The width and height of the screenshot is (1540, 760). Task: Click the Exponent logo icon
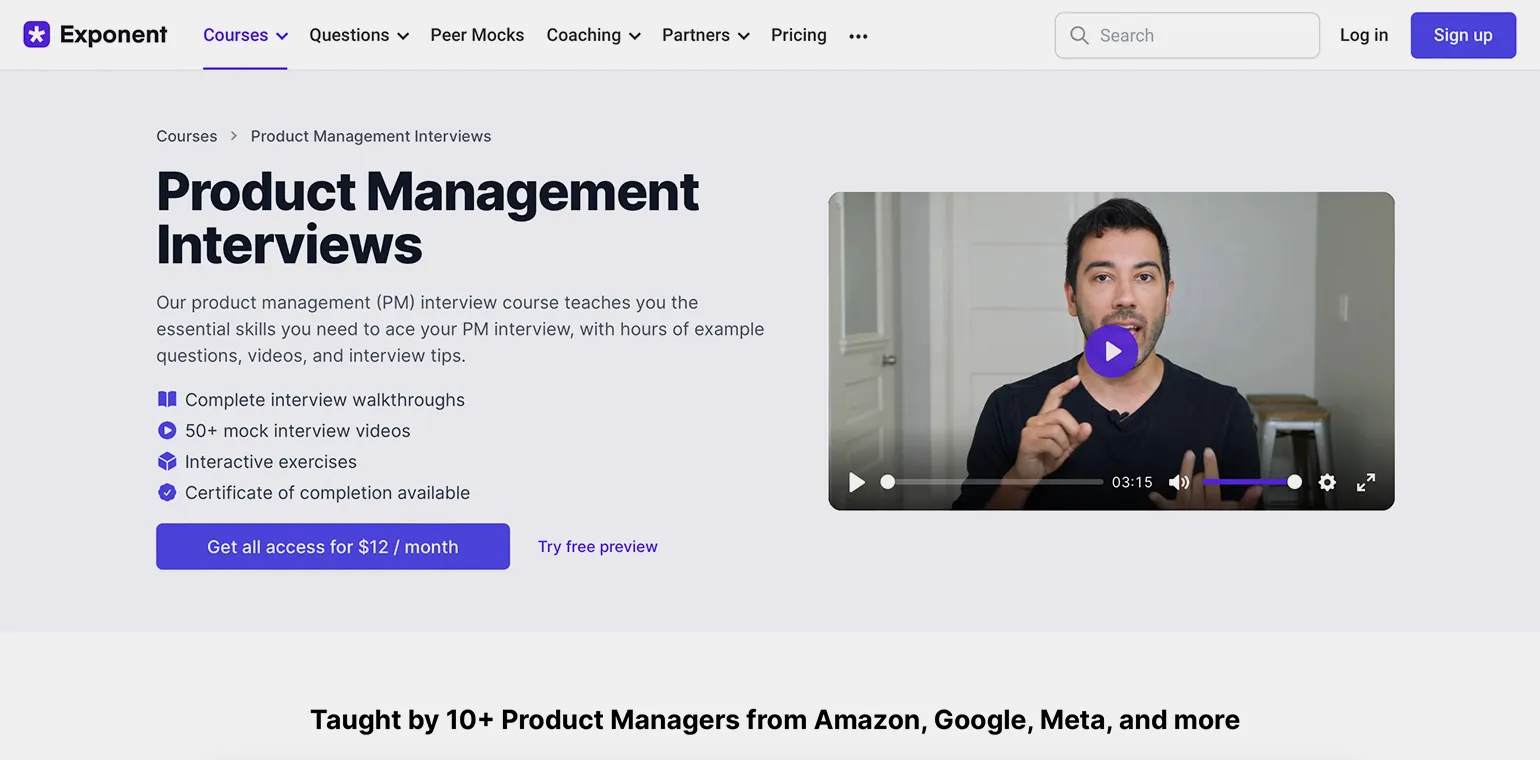37,35
